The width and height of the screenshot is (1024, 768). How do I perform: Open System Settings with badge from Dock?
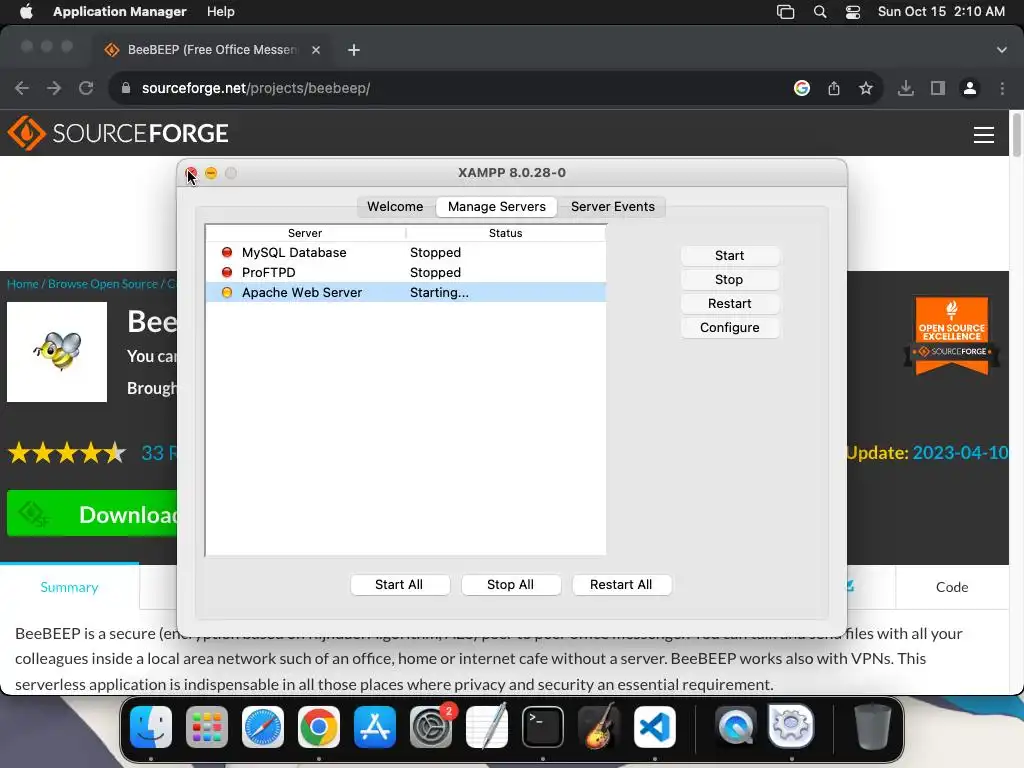point(431,727)
